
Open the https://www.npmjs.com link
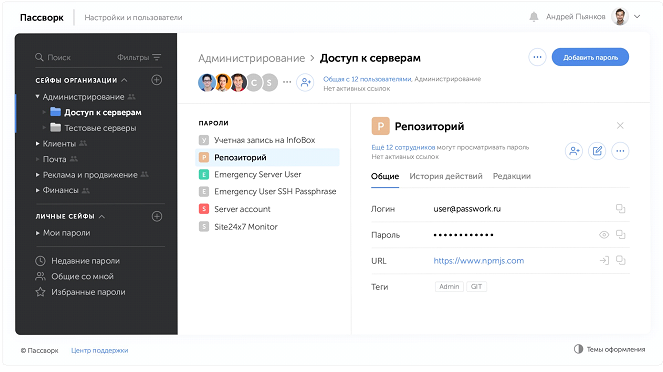point(479,261)
